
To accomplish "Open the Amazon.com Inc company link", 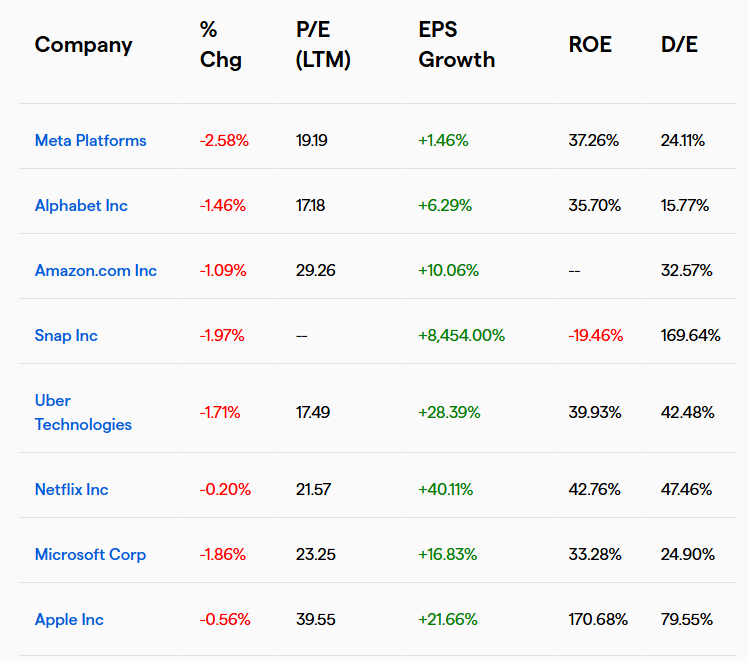I will pos(96,270).
